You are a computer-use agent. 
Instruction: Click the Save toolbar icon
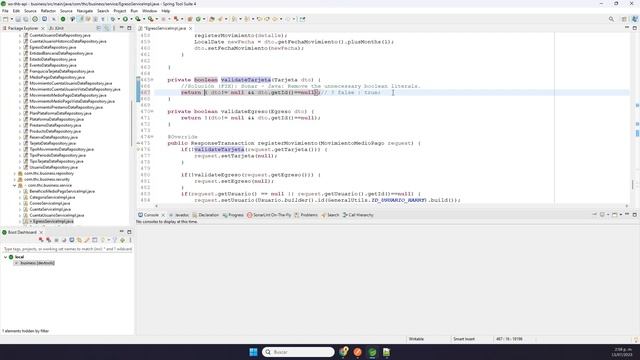click(18, 19)
